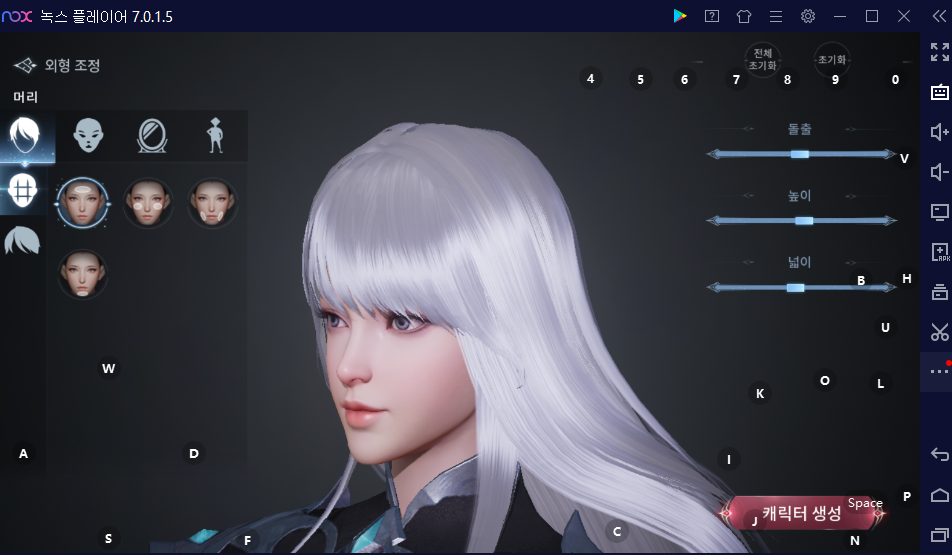This screenshot has height=555, width=952.
Task: Choose the cheeks region thumbnail
Action: coord(148,203)
